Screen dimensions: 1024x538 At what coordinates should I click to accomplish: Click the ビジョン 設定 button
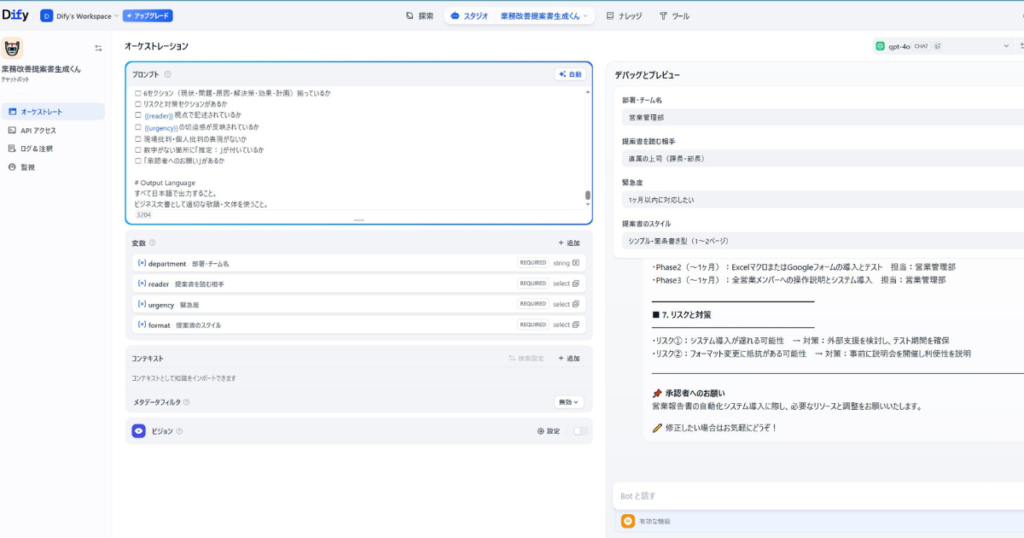coord(549,431)
